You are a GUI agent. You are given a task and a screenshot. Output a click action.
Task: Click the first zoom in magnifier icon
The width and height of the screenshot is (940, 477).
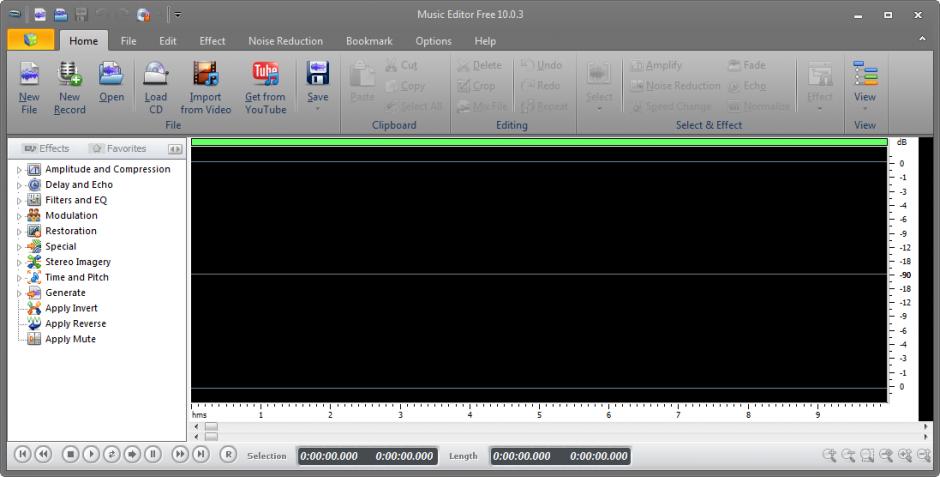(x=829, y=455)
